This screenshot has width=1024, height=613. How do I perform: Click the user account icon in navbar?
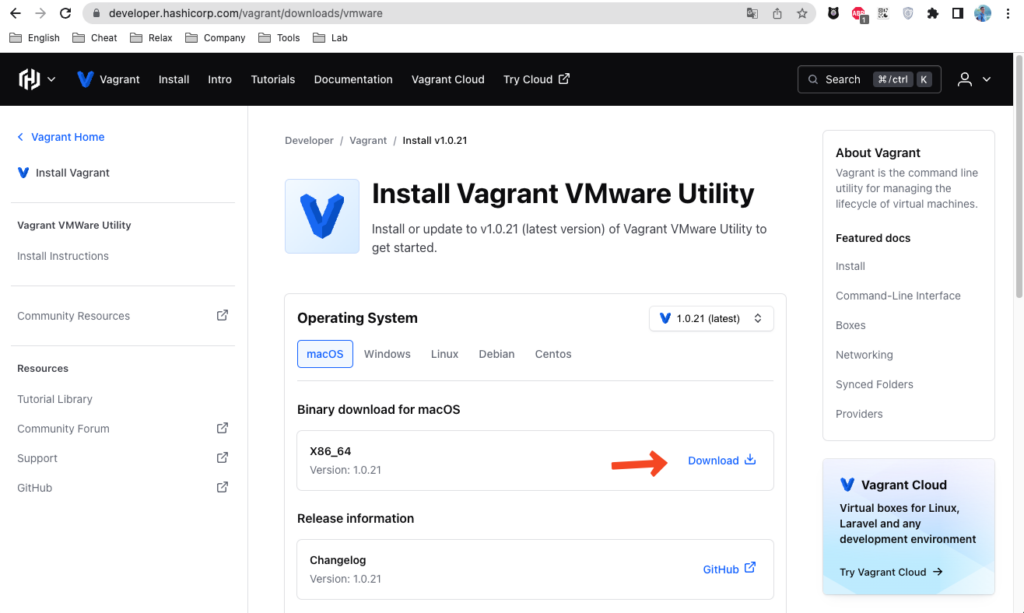965,79
